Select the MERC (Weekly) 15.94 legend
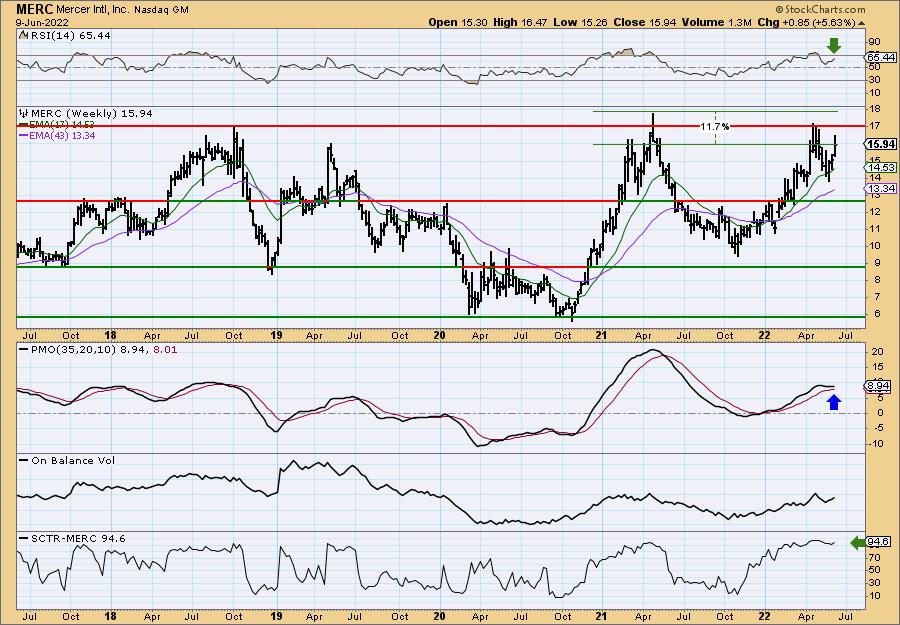Viewport: 900px width, 625px height. 91,114
